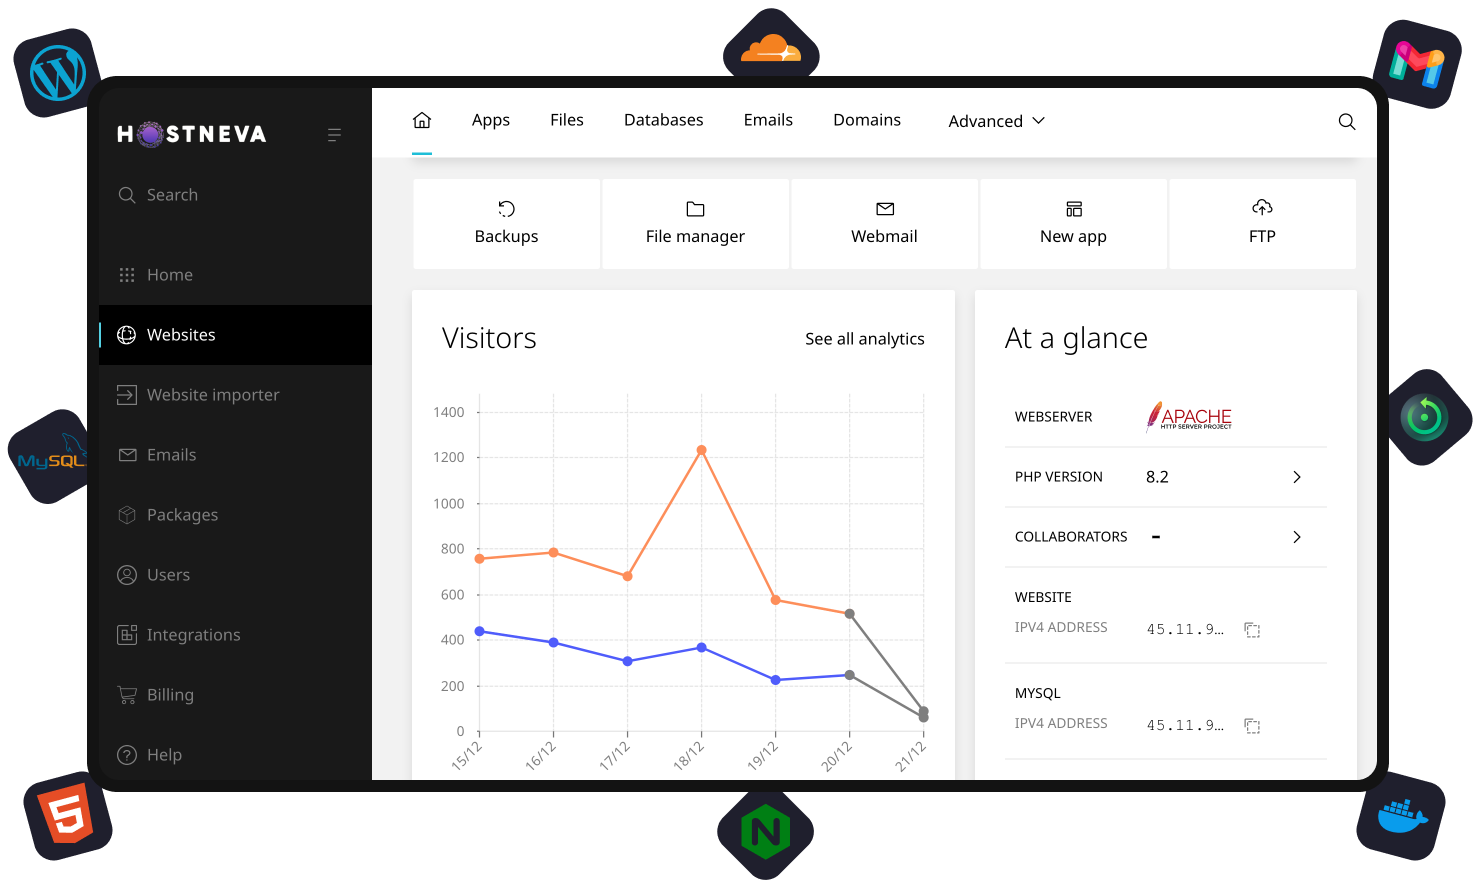Expand the Advanced menu

[995, 120]
